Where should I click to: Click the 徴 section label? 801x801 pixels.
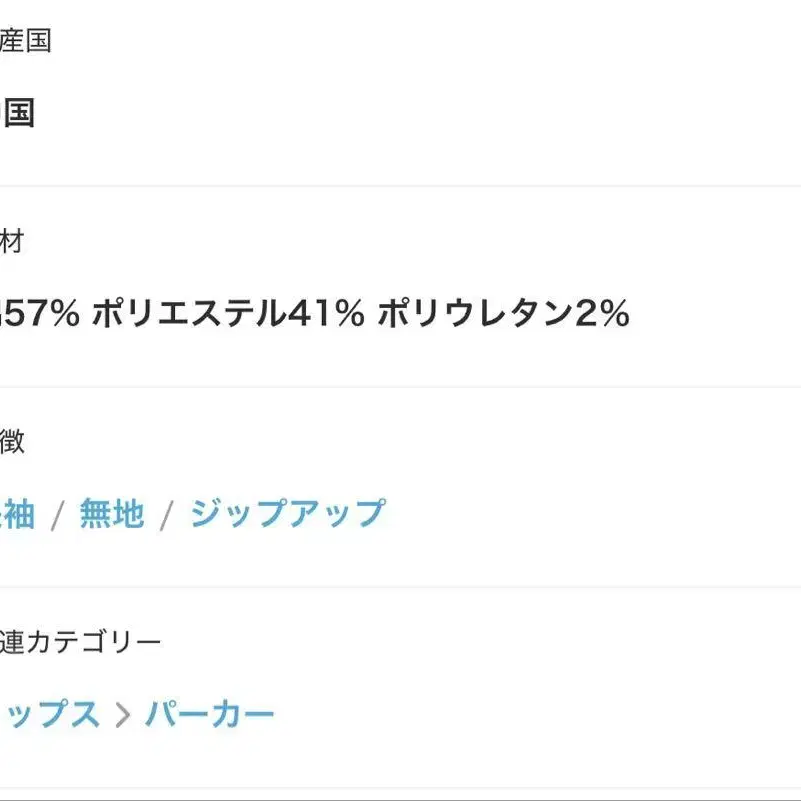(x=12, y=441)
